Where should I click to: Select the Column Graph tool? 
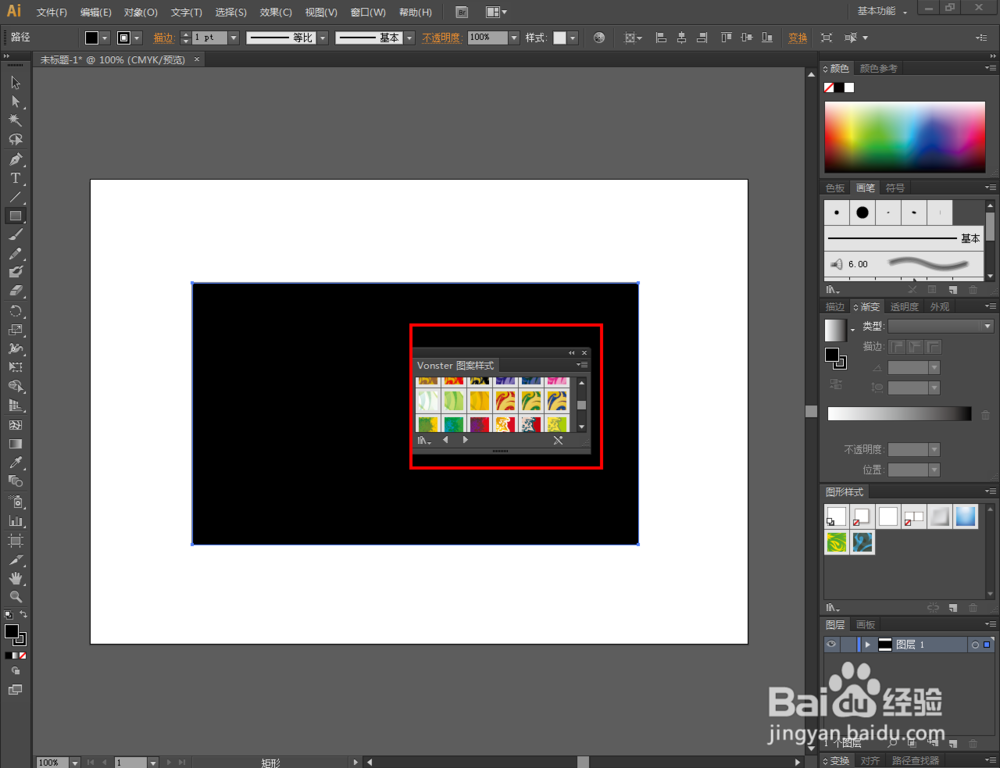[x=15, y=521]
